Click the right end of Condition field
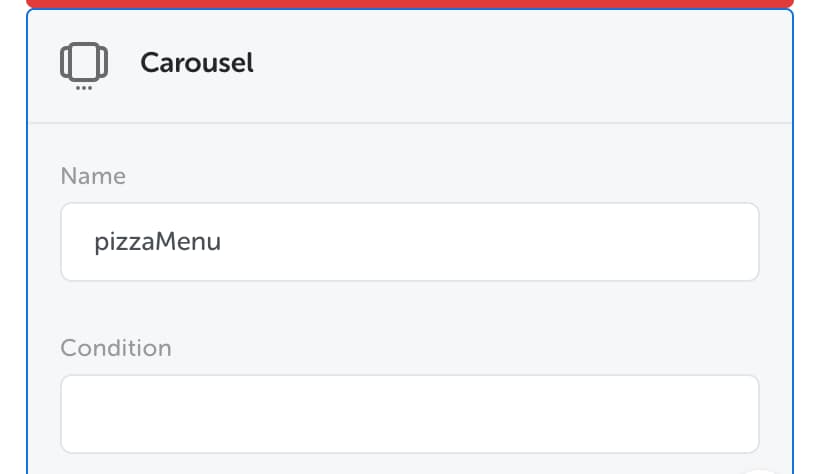The width and height of the screenshot is (826, 474). click(x=738, y=414)
